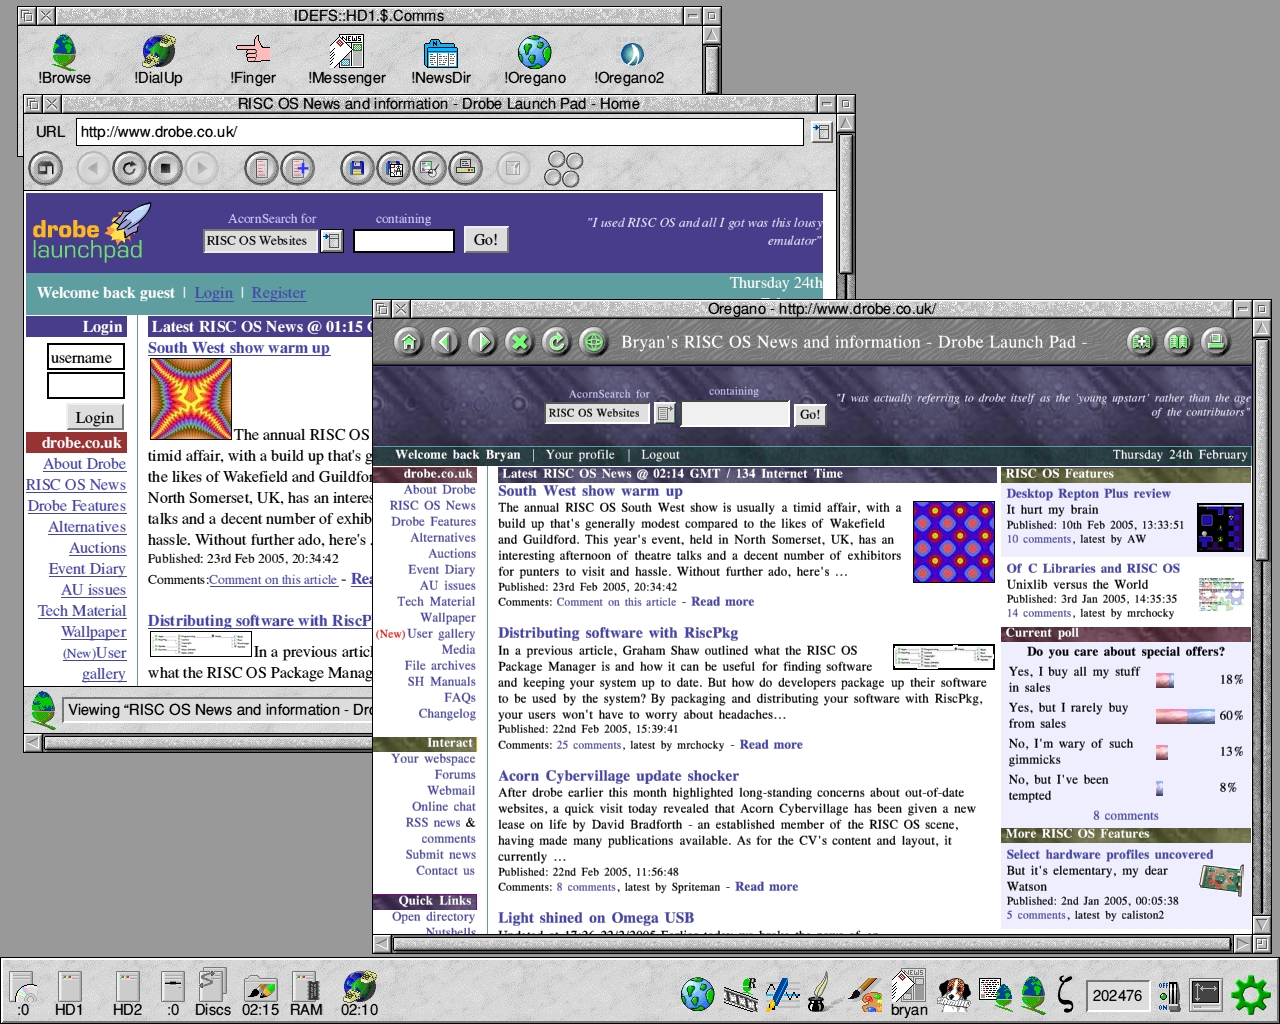Click the globe Go-to button in Oregano
Screen dimensions: 1280x1024
[593, 342]
